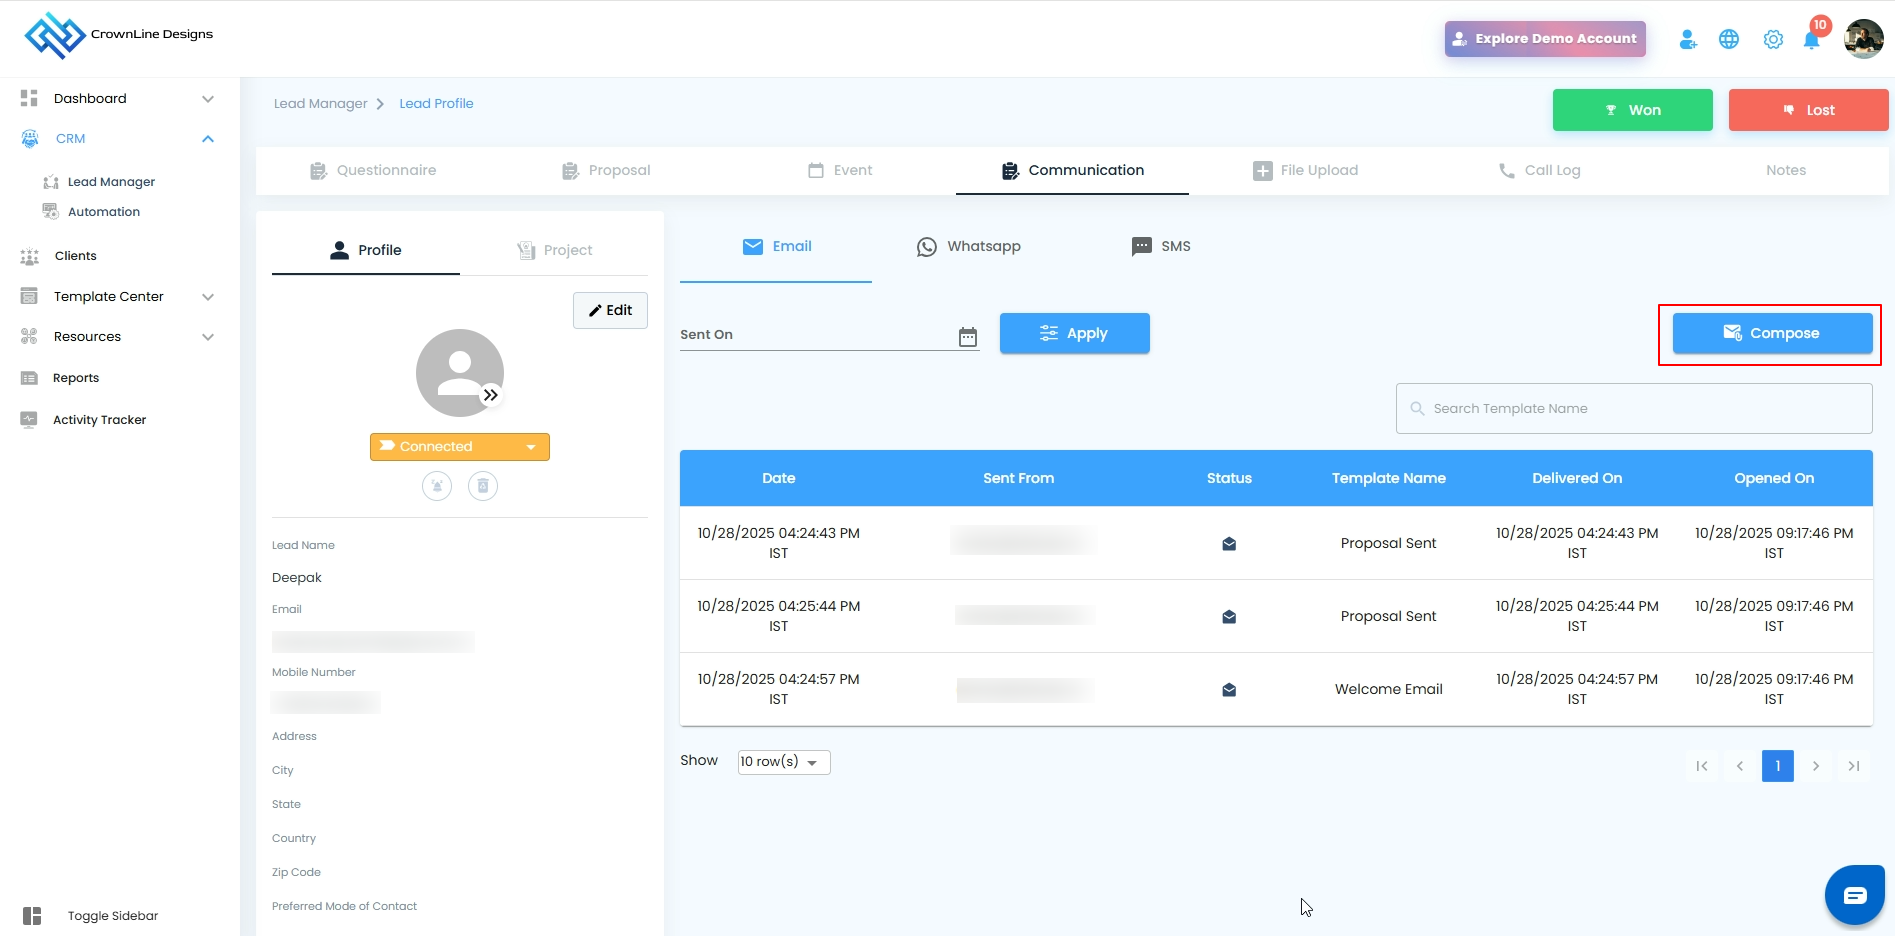Switch to the Project tab in lead panel
The image size is (1895, 936).
click(554, 250)
